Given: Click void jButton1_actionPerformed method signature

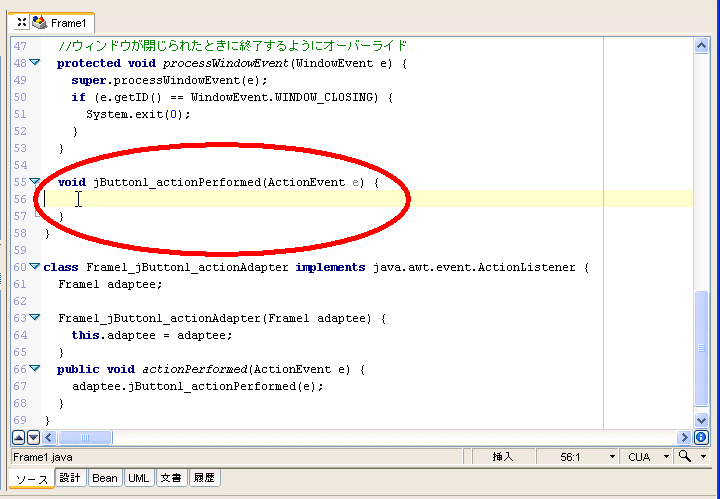Looking at the screenshot, I should (218, 182).
